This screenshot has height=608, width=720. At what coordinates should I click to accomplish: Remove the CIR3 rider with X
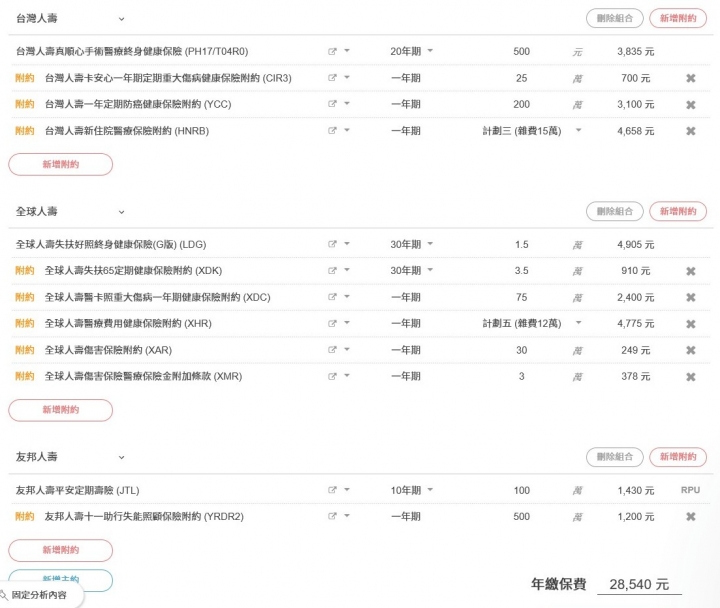(691, 78)
